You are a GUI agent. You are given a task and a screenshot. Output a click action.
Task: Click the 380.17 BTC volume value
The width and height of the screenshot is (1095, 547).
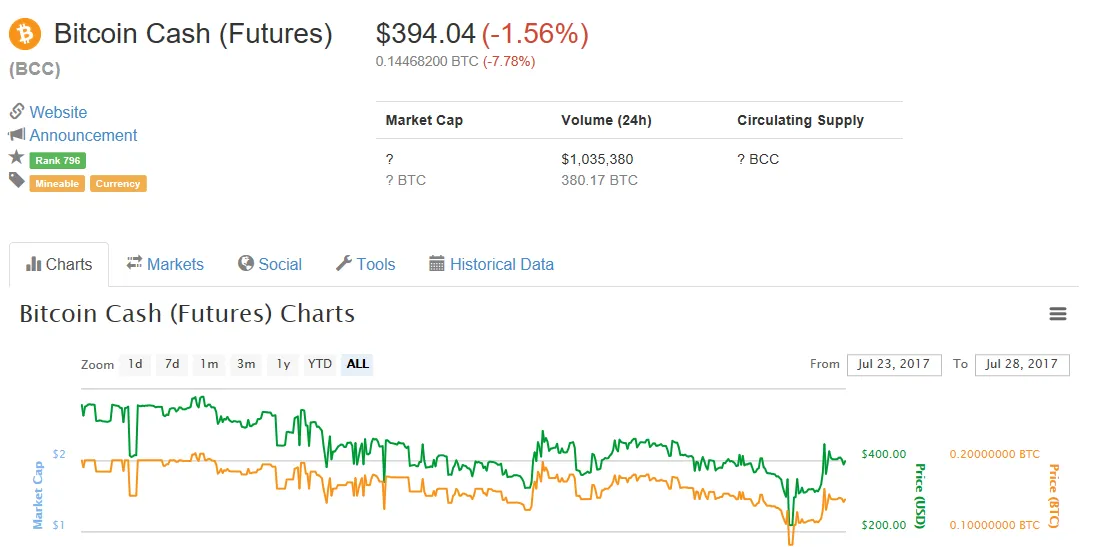pos(599,180)
